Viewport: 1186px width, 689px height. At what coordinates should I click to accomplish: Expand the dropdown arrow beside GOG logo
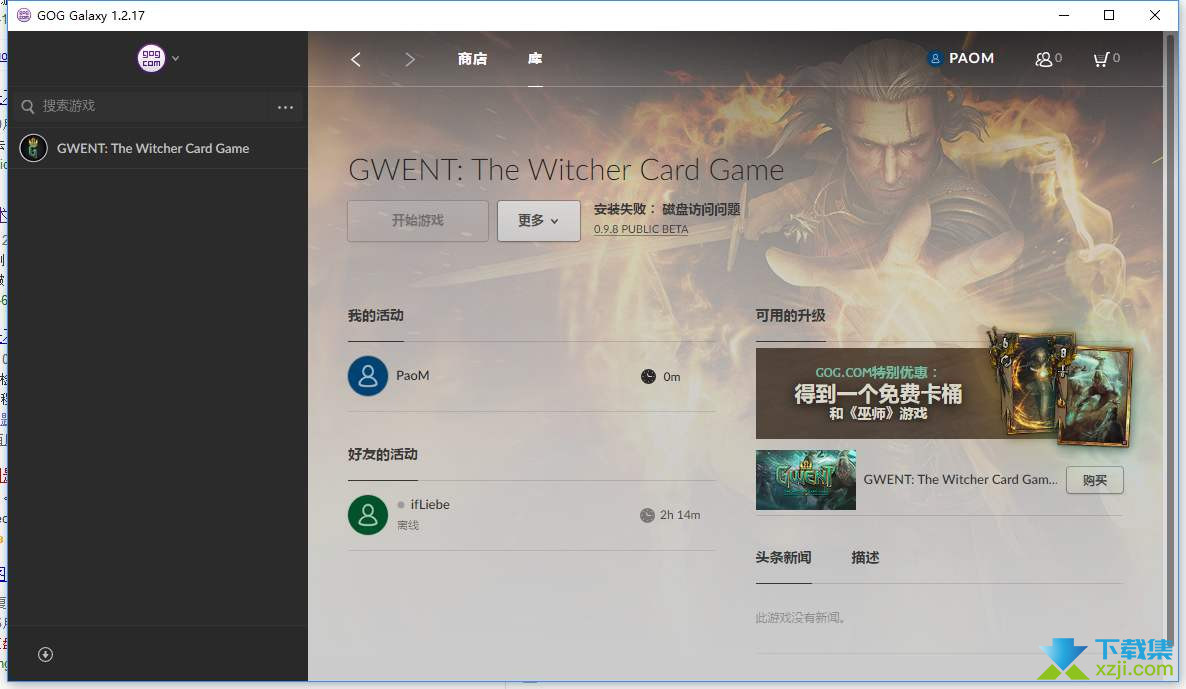tap(175, 58)
